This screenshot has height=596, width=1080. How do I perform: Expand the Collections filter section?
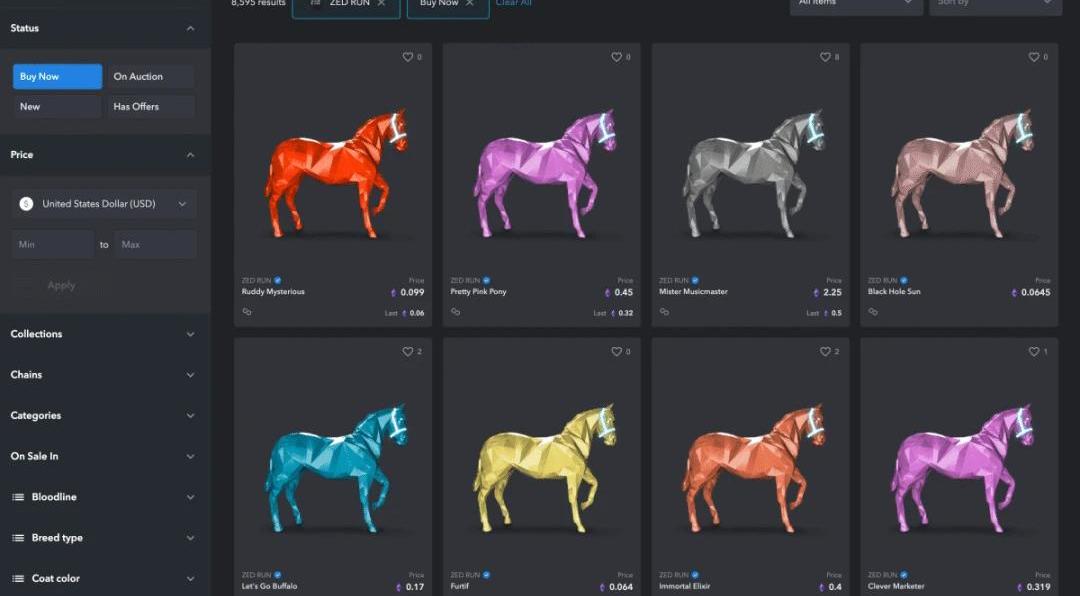(105, 334)
